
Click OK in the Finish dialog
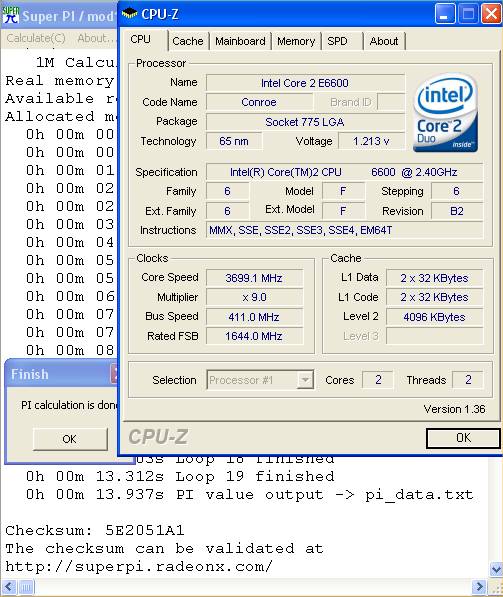coord(70,439)
